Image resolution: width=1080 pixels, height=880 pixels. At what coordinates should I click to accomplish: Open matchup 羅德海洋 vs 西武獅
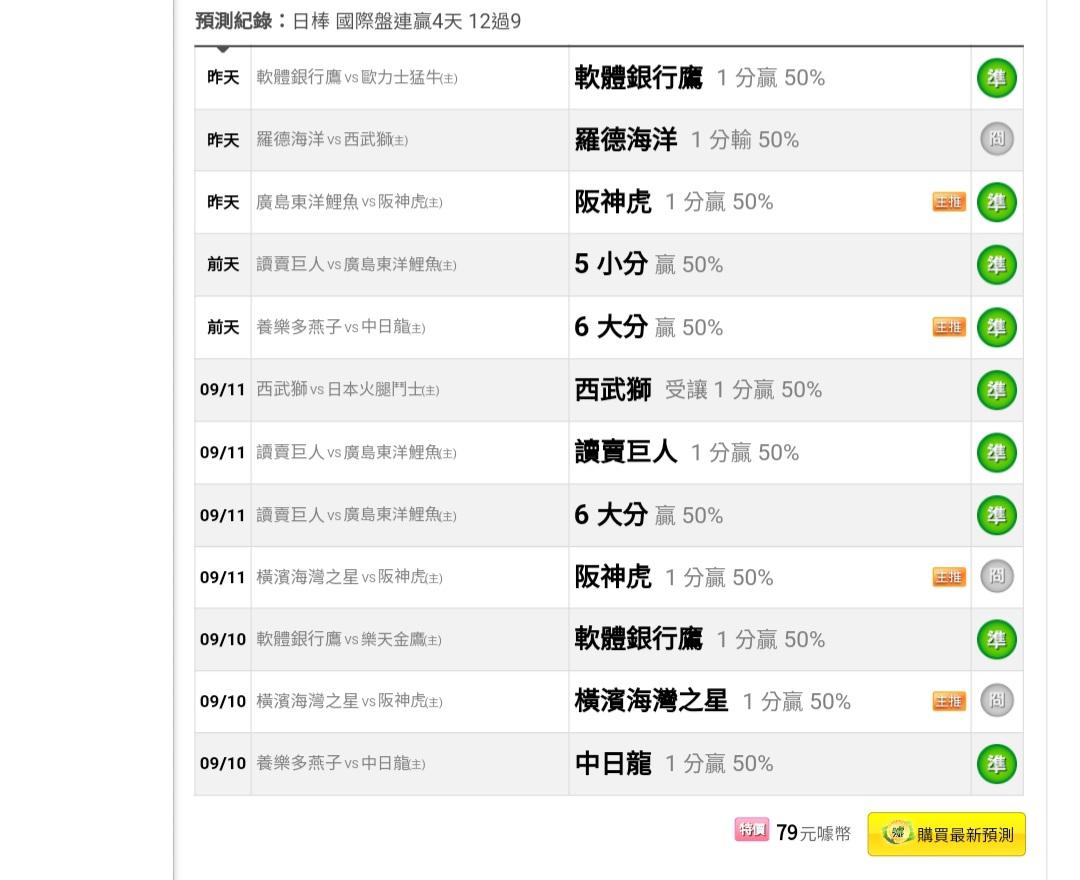332,140
